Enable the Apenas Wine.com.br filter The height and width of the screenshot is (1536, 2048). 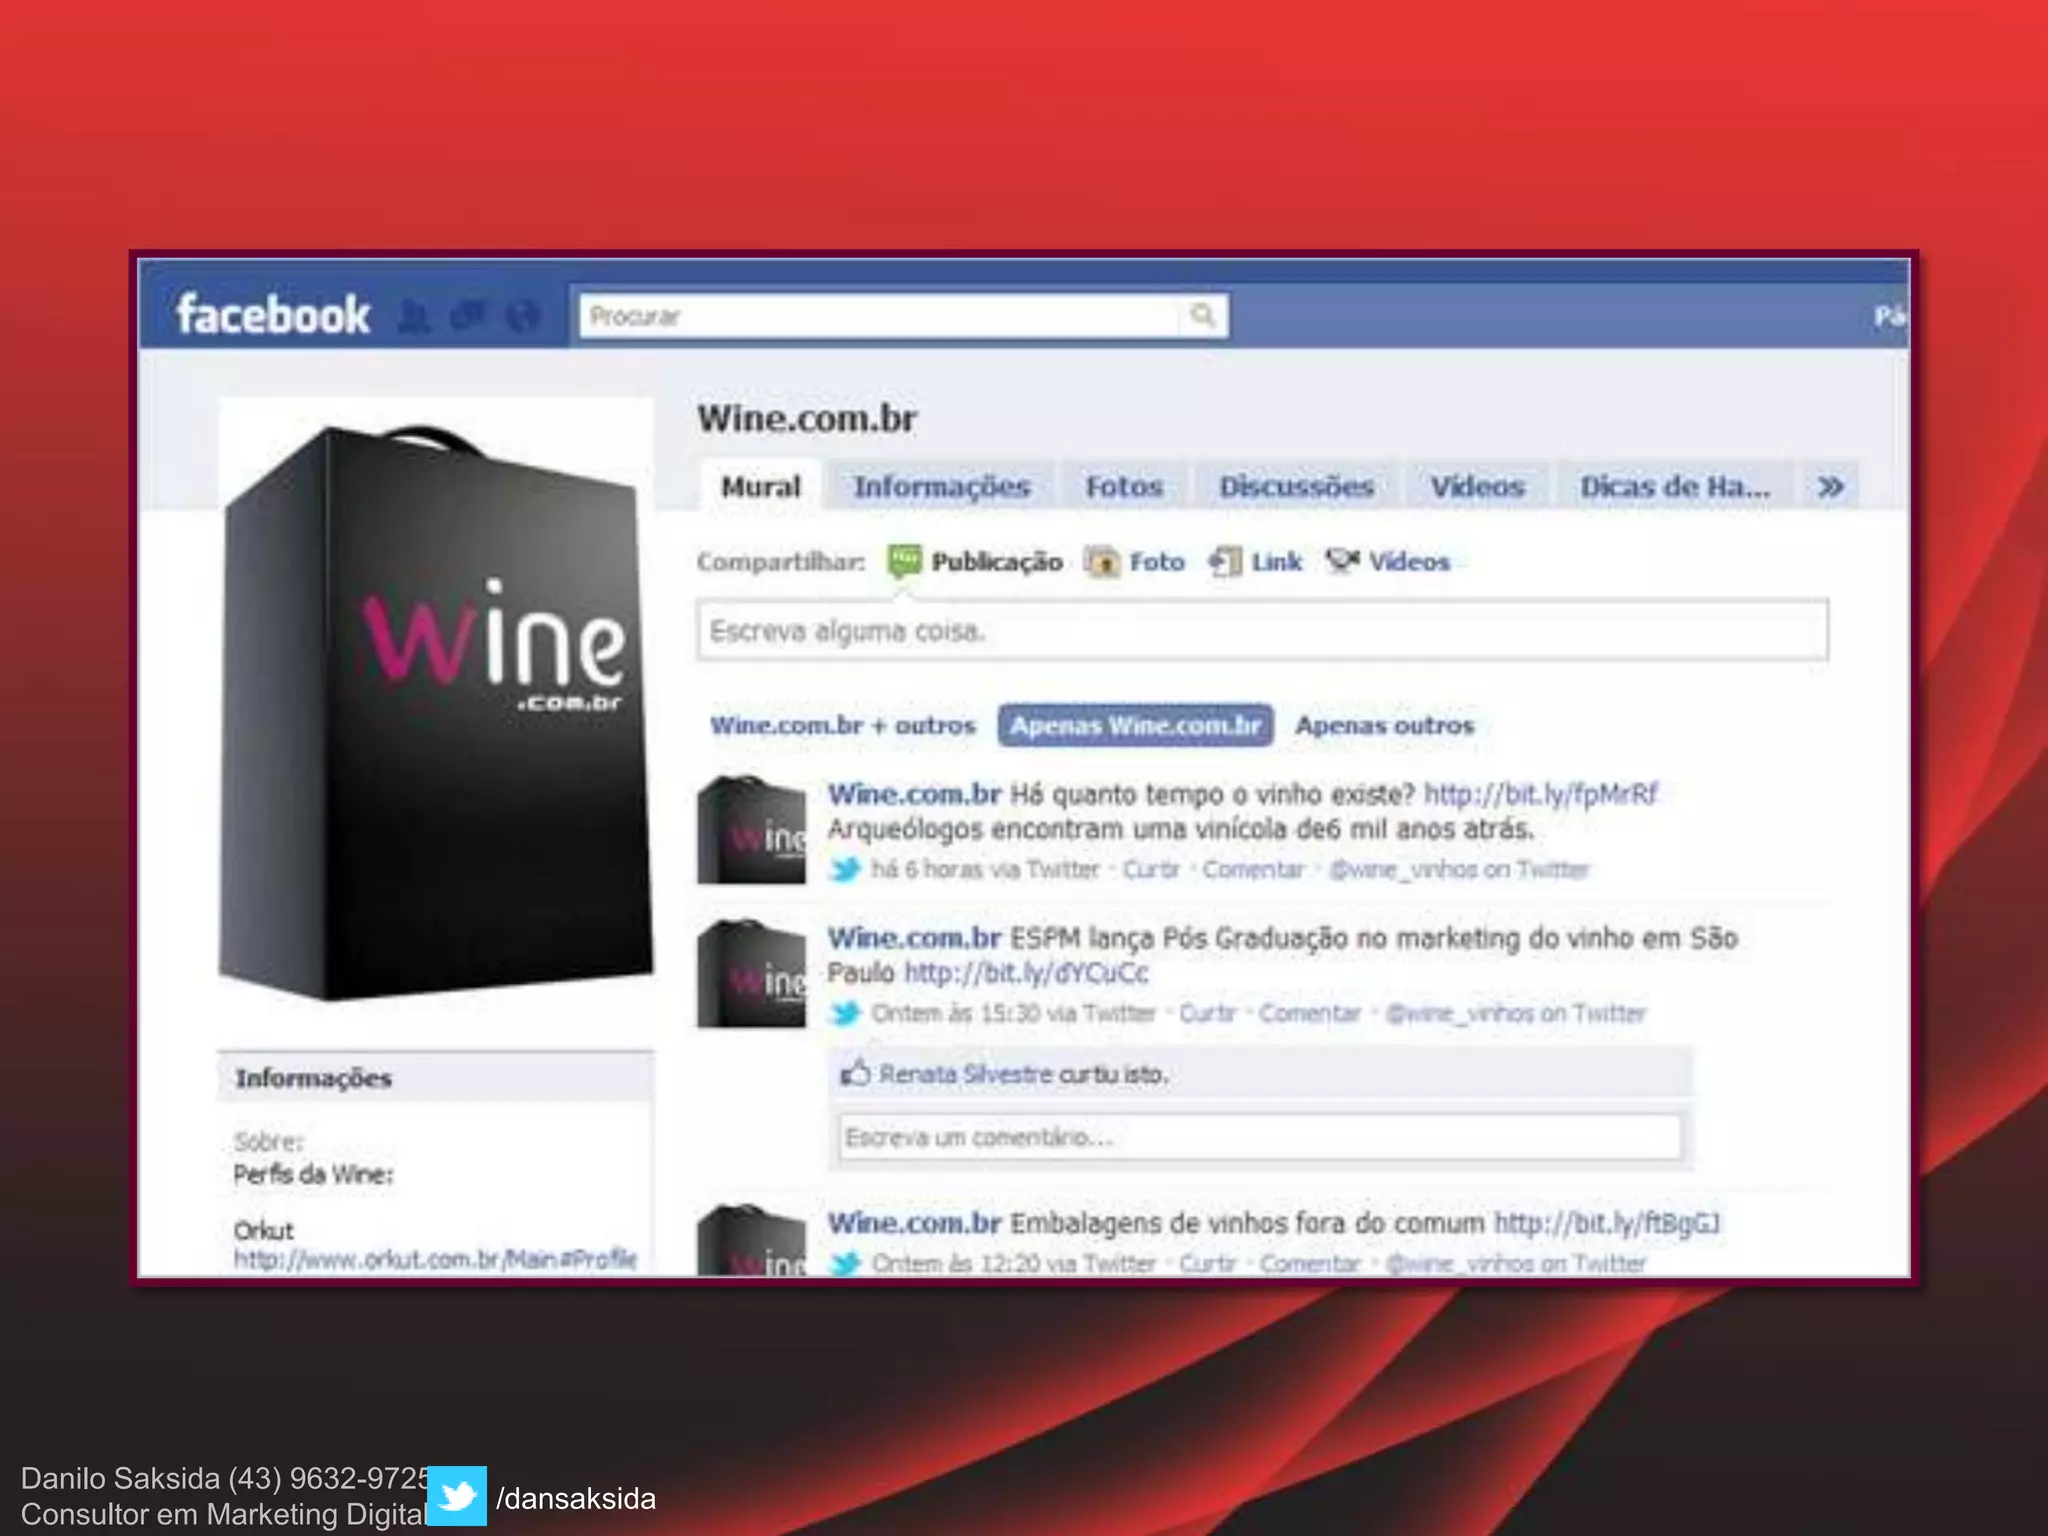click(x=1135, y=725)
